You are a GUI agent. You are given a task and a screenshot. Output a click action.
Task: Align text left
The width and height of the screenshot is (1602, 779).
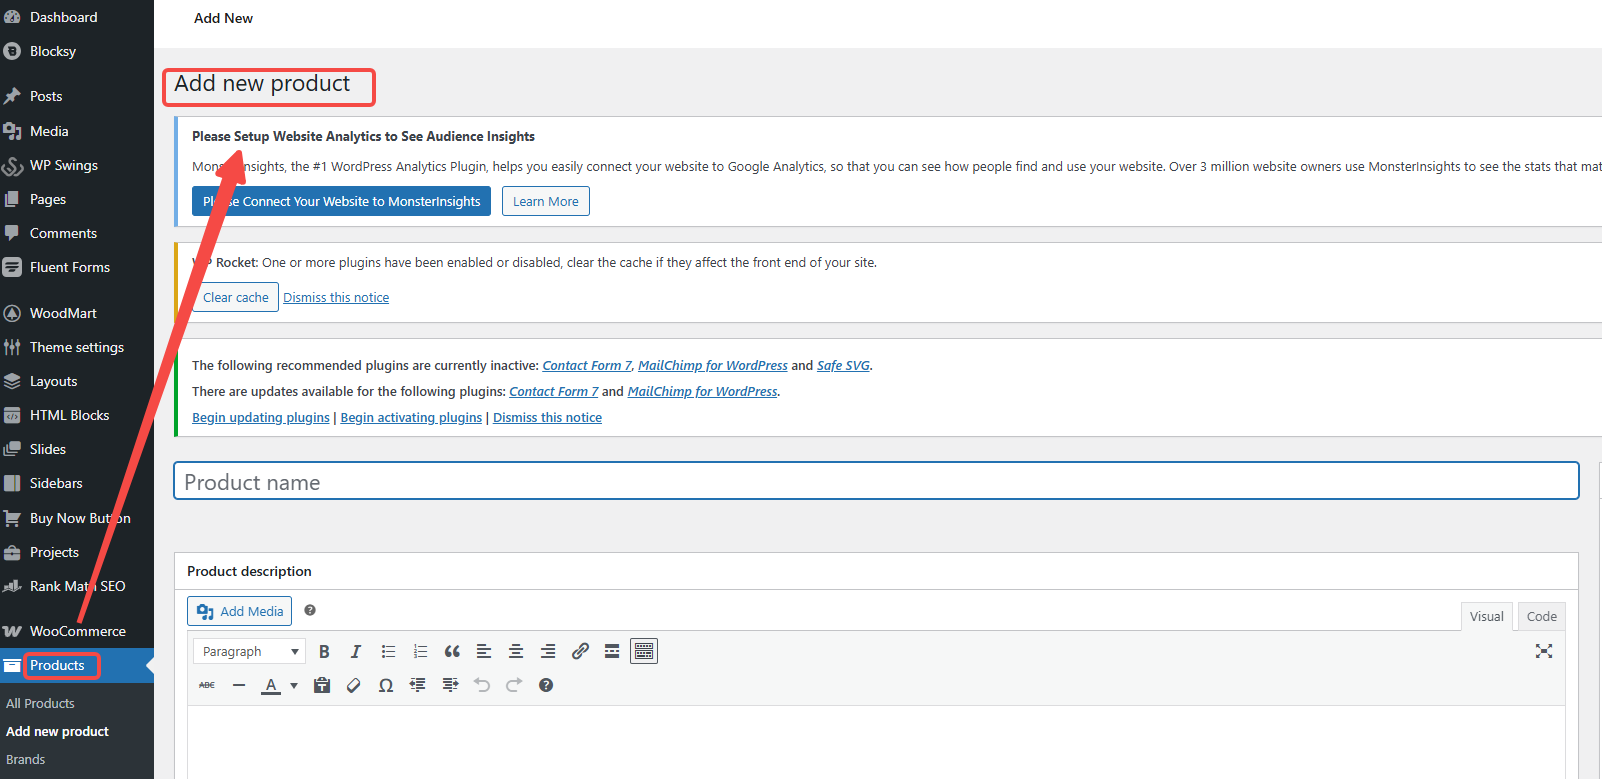[x=484, y=651]
